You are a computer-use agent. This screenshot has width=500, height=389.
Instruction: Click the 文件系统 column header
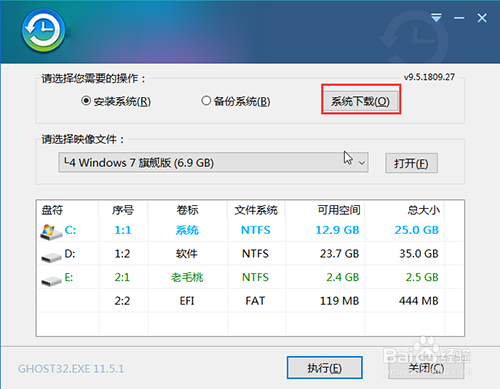point(256,210)
